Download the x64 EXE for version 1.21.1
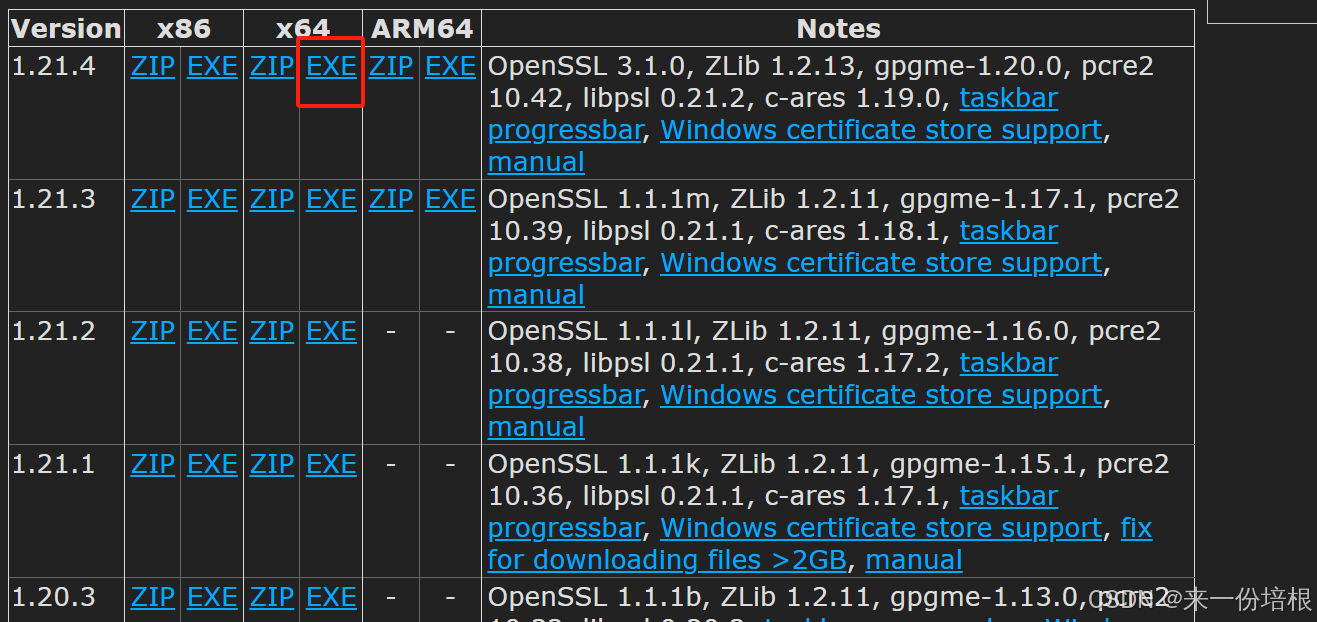 pyautogui.click(x=331, y=465)
